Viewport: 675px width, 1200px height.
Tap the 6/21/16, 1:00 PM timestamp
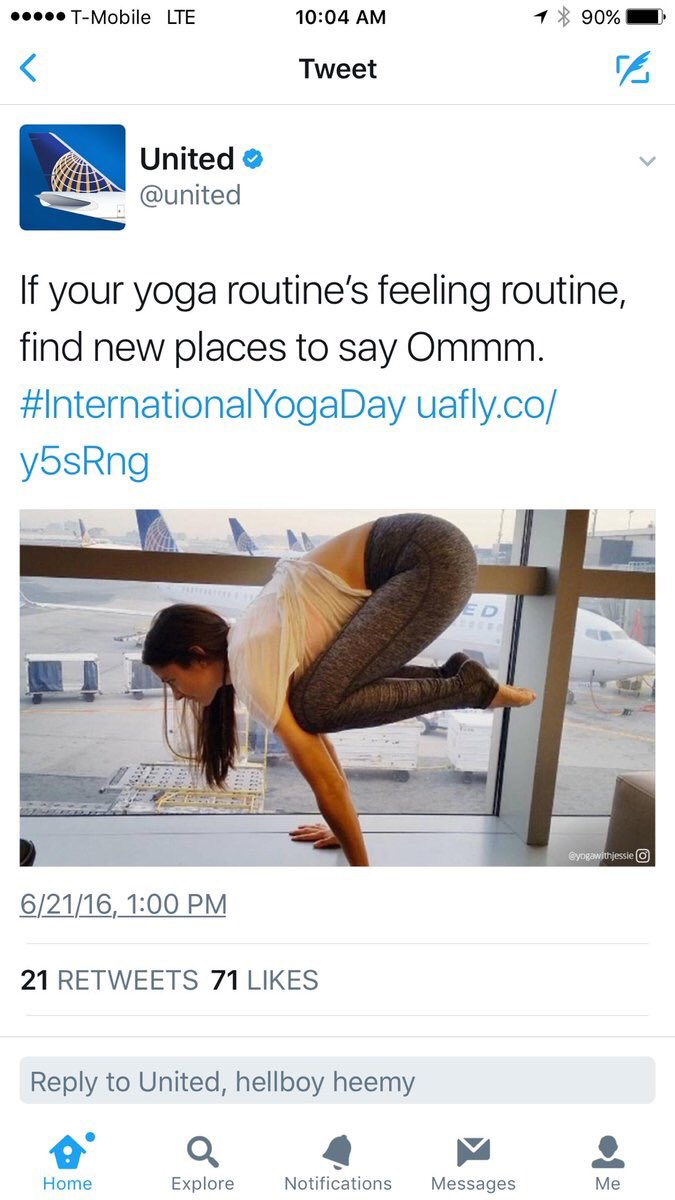coord(124,905)
